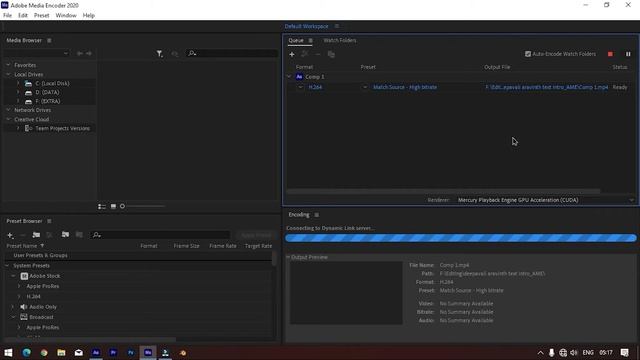The width and height of the screenshot is (640, 360).
Task: Click the output file path link
Action: (547, 87)
